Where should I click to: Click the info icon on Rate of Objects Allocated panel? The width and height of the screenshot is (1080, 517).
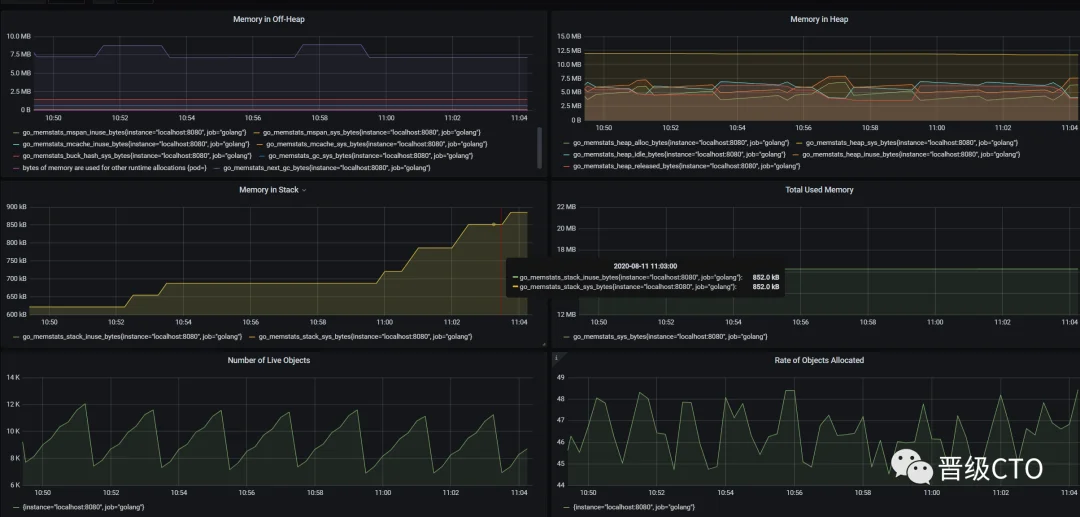point(556,357)
